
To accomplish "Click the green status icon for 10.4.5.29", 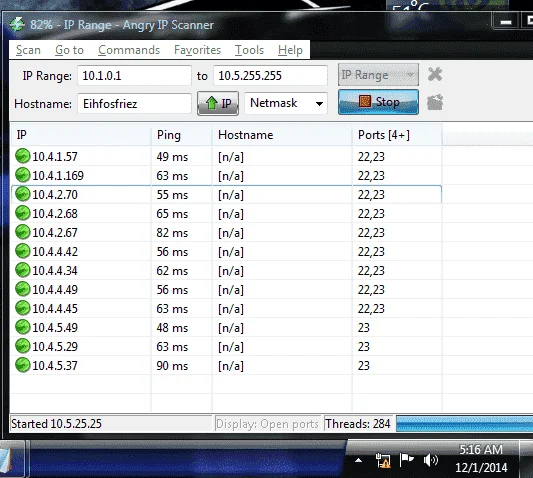I will (x=23, y=346).
